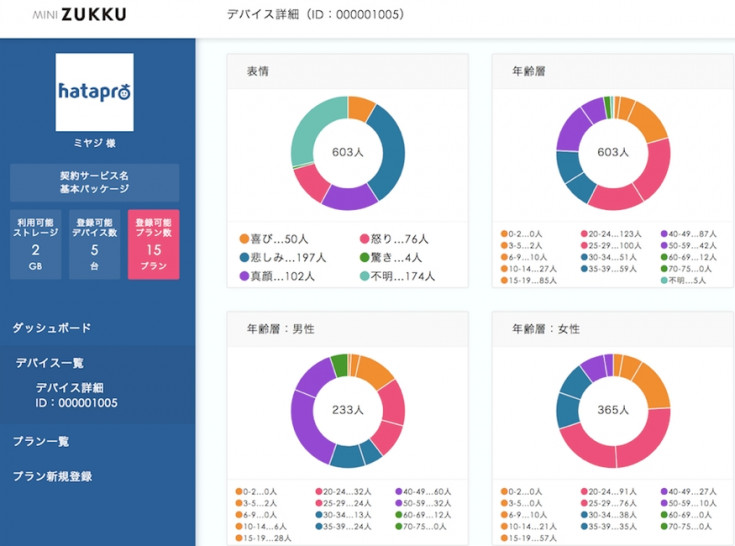Hide 25-29 series in 年齢層：女性 legend
This screenshot has width=735, height=546.
(x=585, y=503)
